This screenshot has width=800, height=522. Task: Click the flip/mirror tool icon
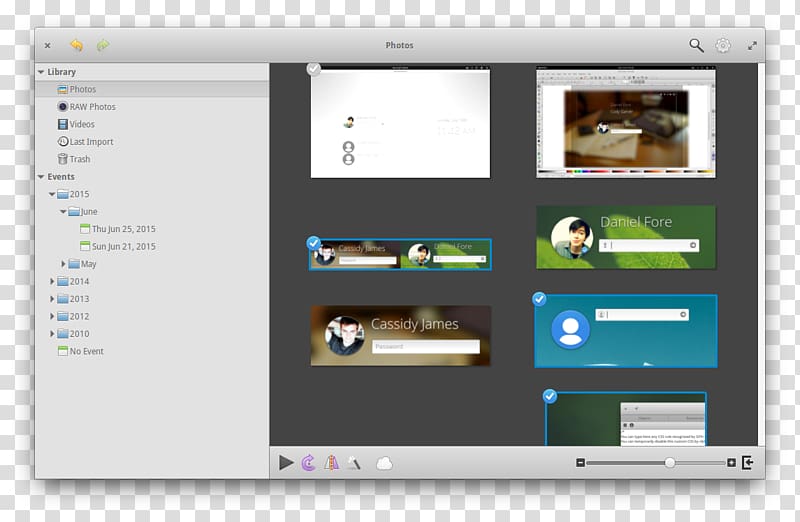tap(332, 463)
